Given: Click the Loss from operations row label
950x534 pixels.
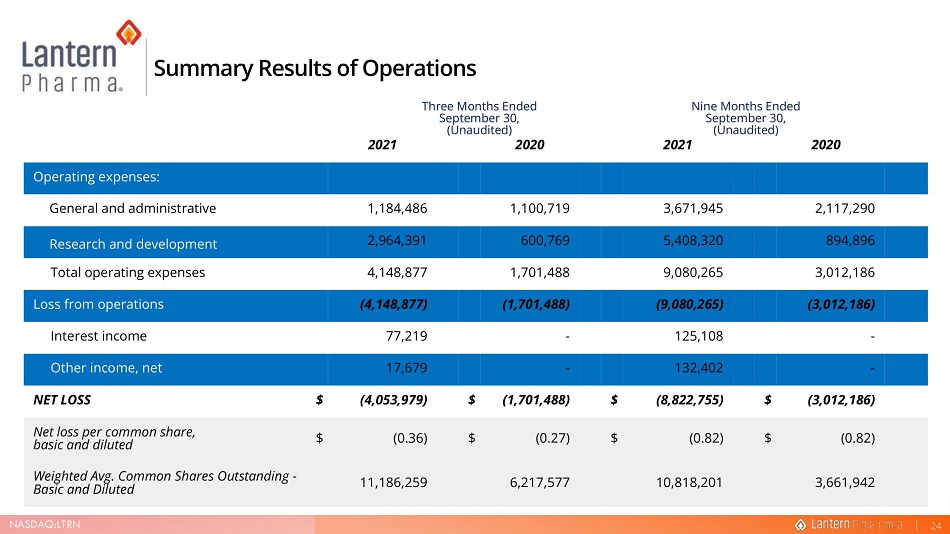Looking at the screenshot, I should pyautogui.click(x=98, y=304).
